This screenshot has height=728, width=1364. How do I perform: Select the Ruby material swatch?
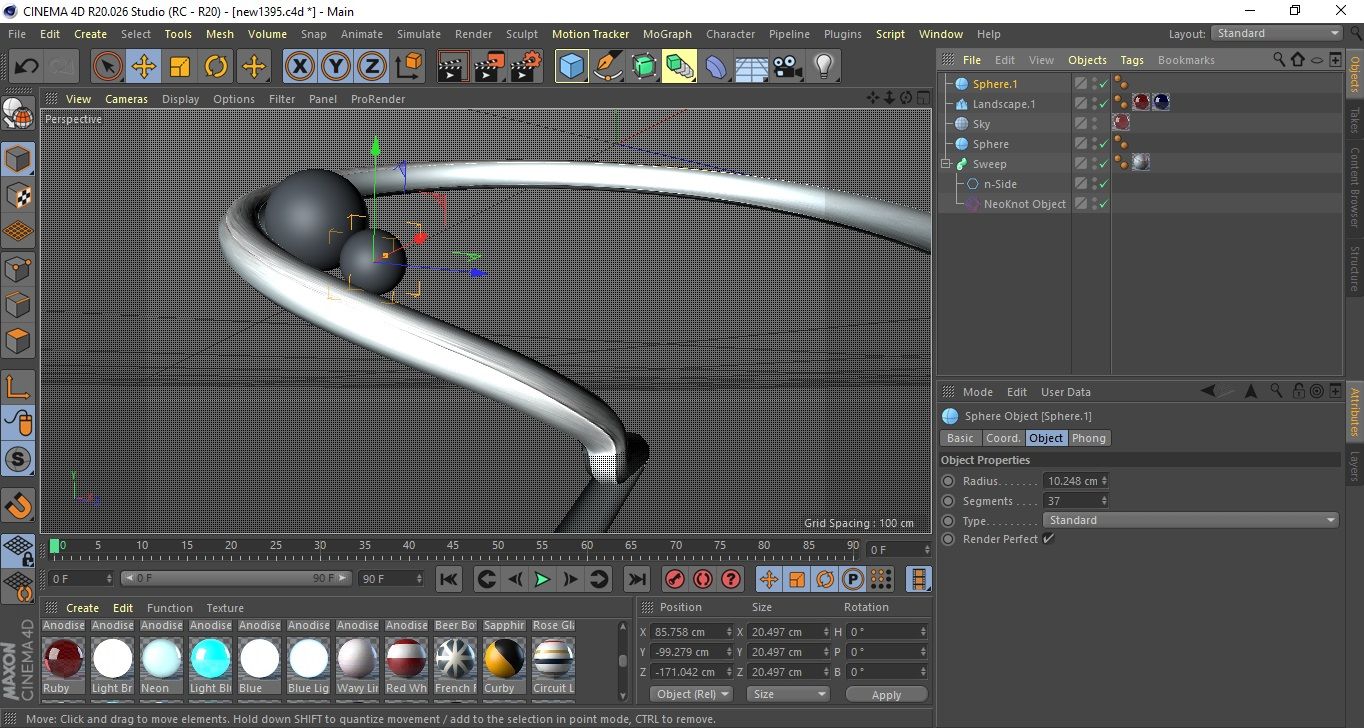pyautogui.click(x=64, y=660)
